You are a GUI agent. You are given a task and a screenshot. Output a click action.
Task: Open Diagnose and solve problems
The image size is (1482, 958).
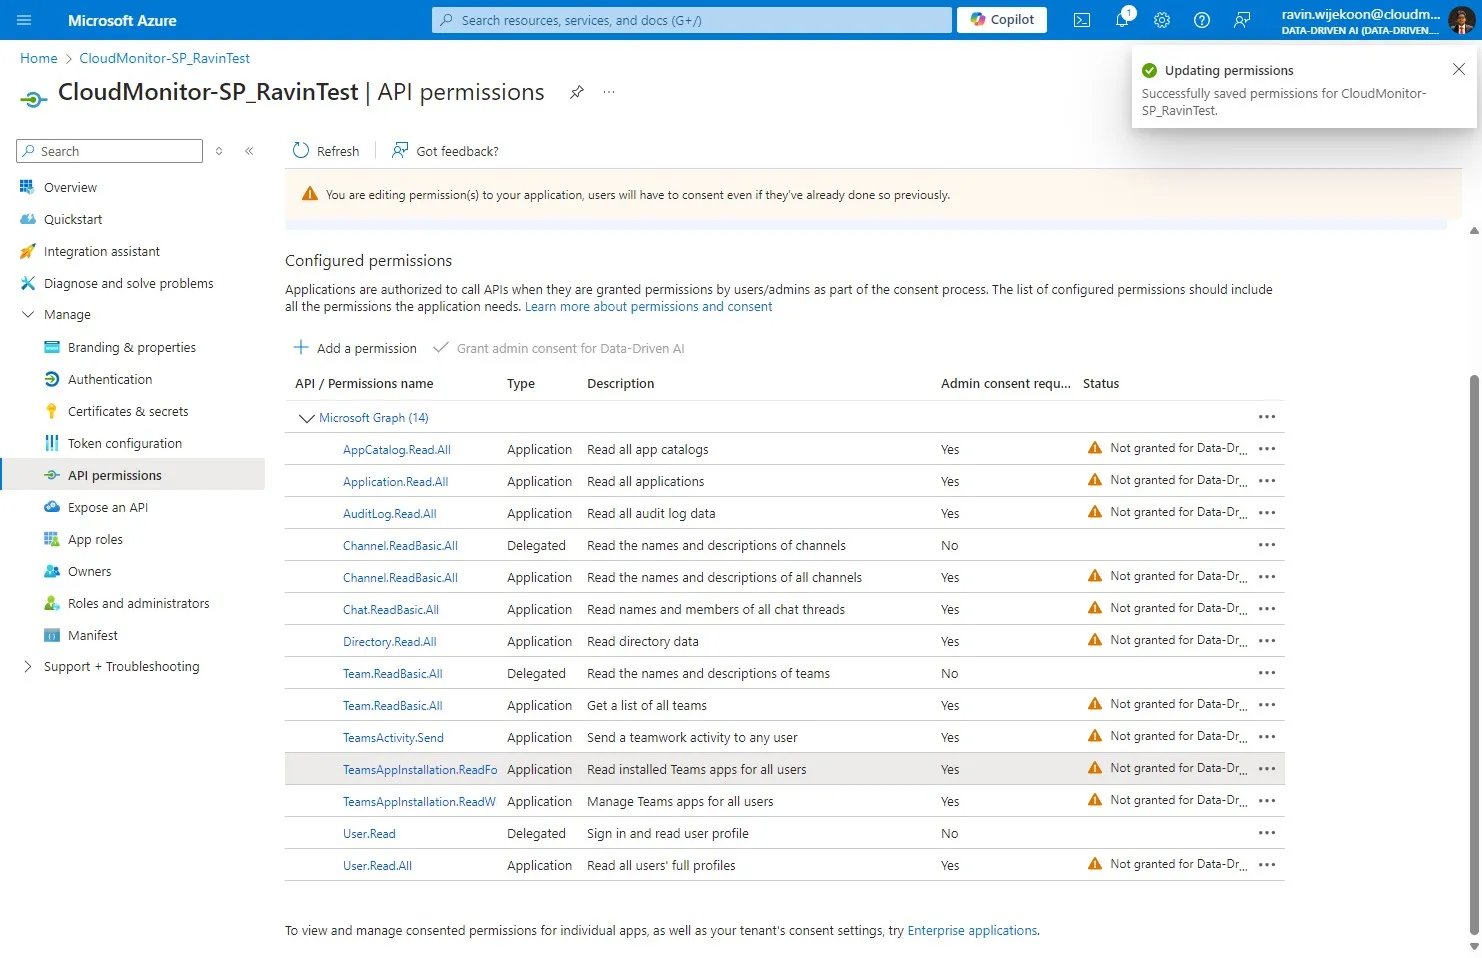129,283
